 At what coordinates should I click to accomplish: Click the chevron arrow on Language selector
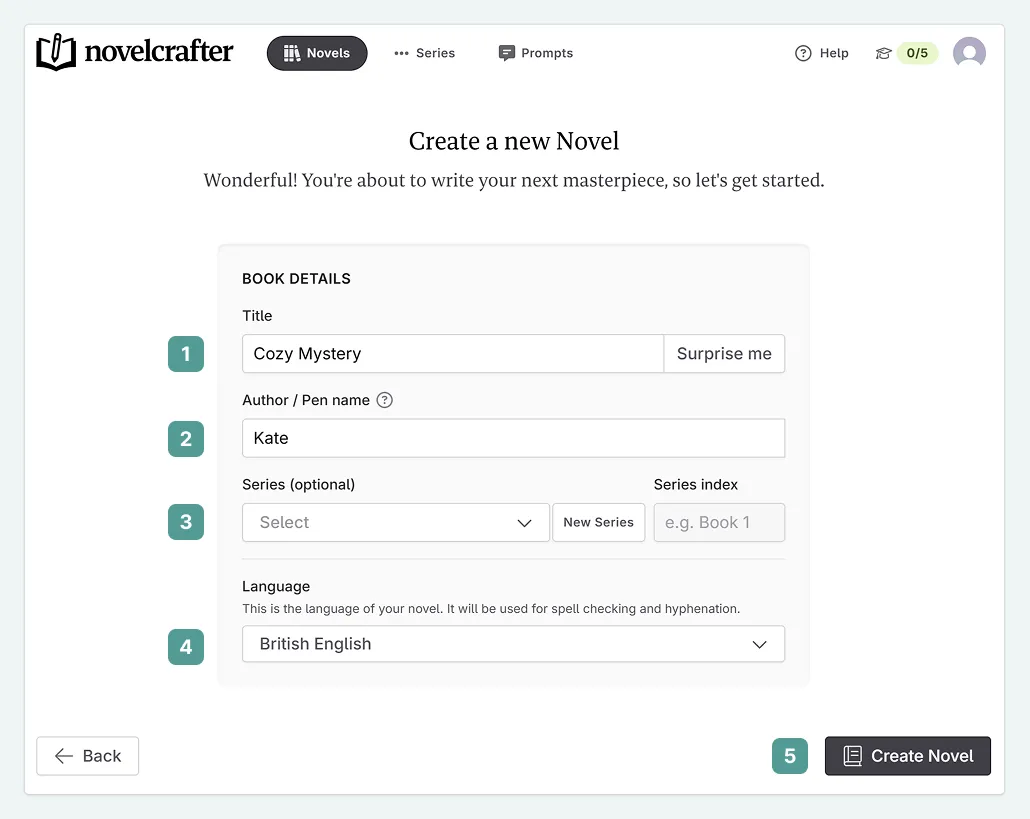pyautogui.click(x=760, y=645)
